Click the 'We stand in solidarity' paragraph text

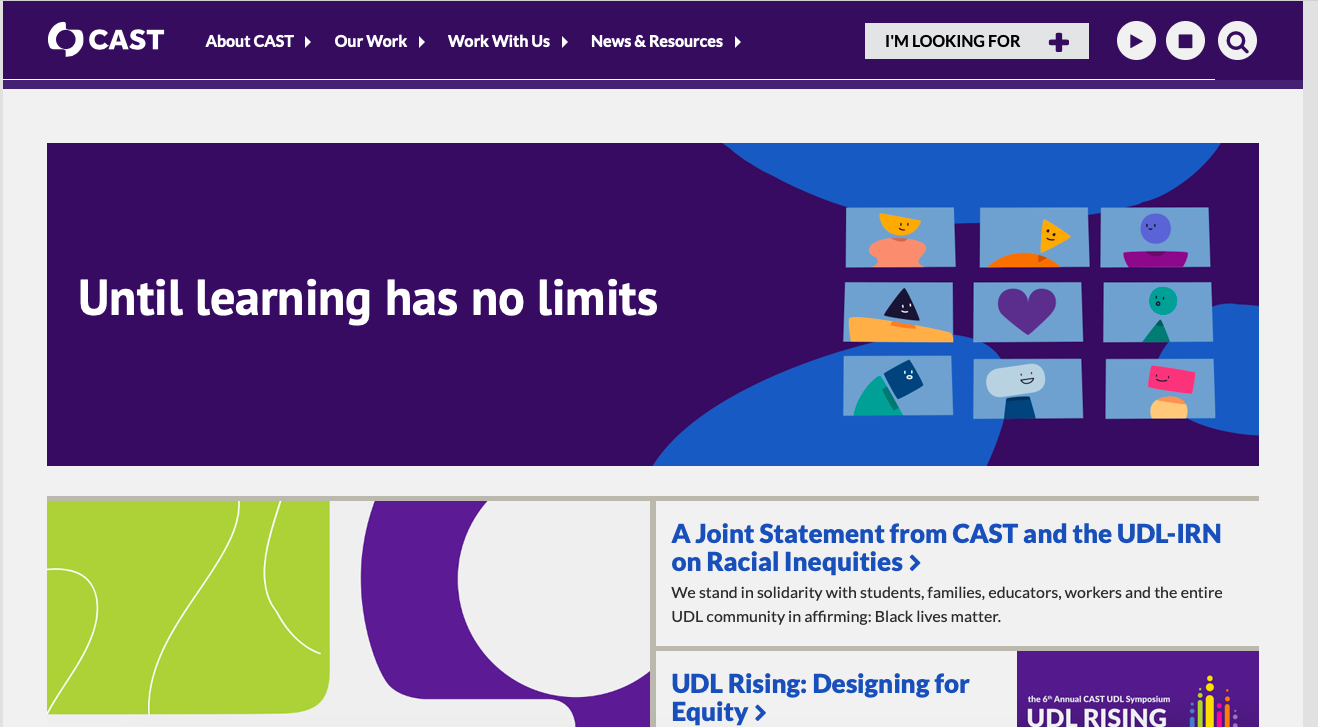946,604
